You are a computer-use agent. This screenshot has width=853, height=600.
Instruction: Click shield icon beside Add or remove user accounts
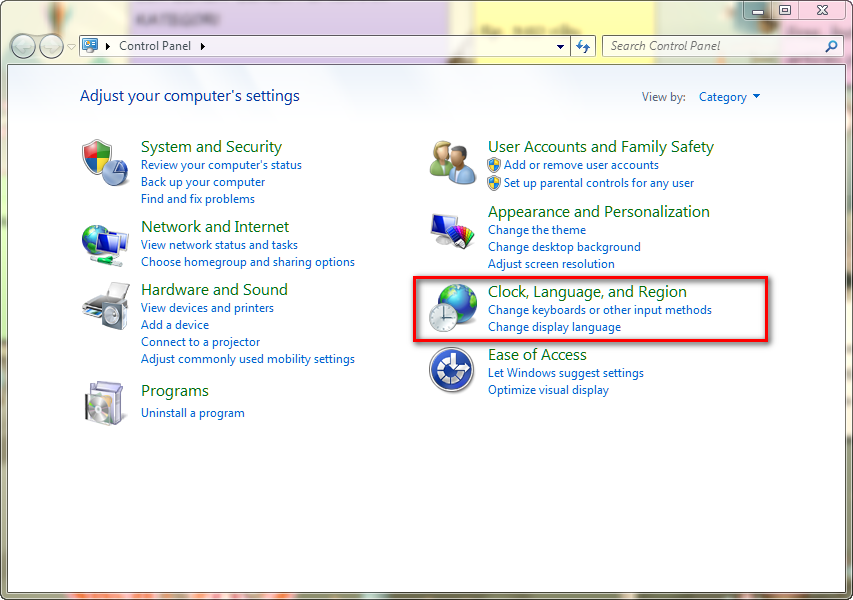(x=494, y=165)
